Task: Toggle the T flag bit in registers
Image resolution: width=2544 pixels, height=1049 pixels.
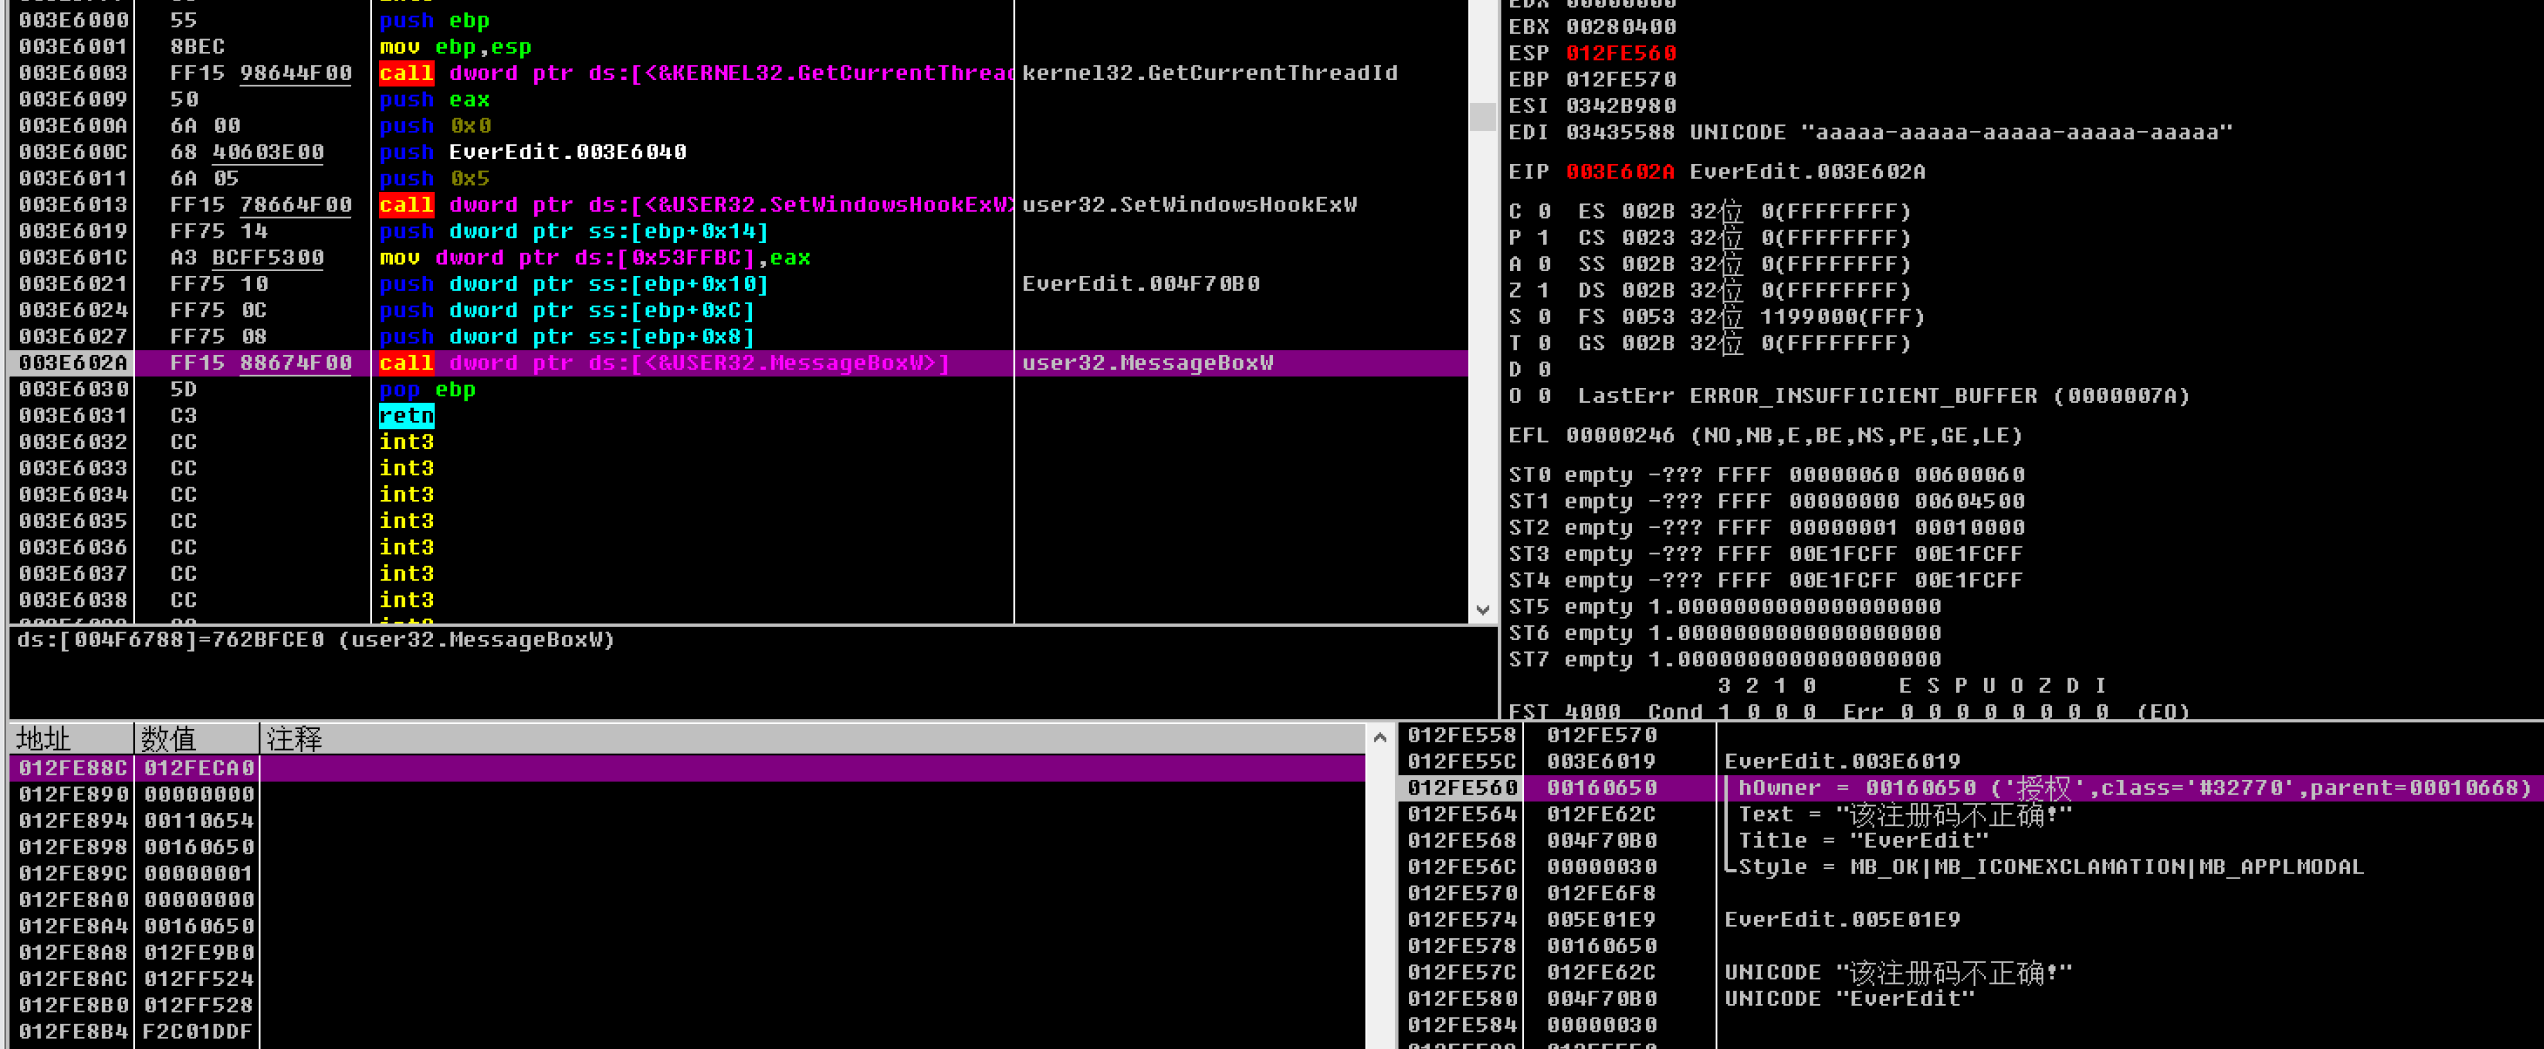Action: click(1544, 343)
